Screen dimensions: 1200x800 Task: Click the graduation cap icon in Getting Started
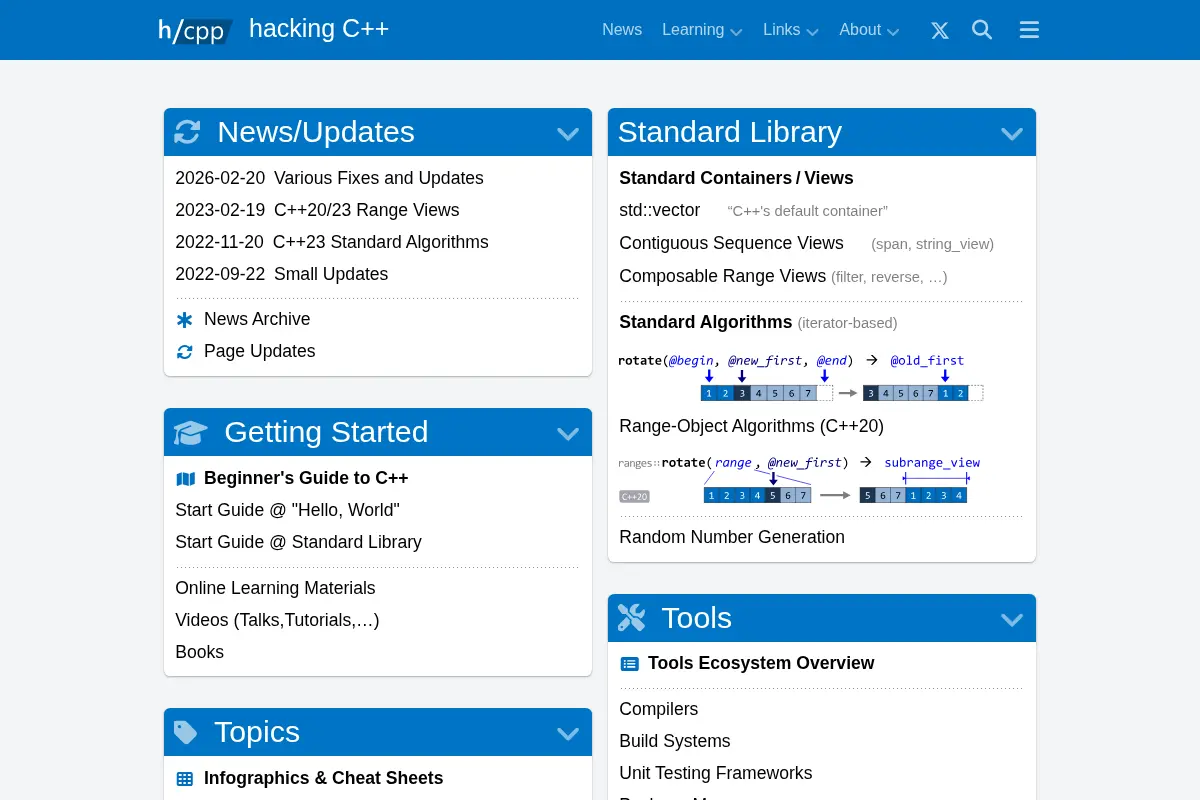pos(190,432)
